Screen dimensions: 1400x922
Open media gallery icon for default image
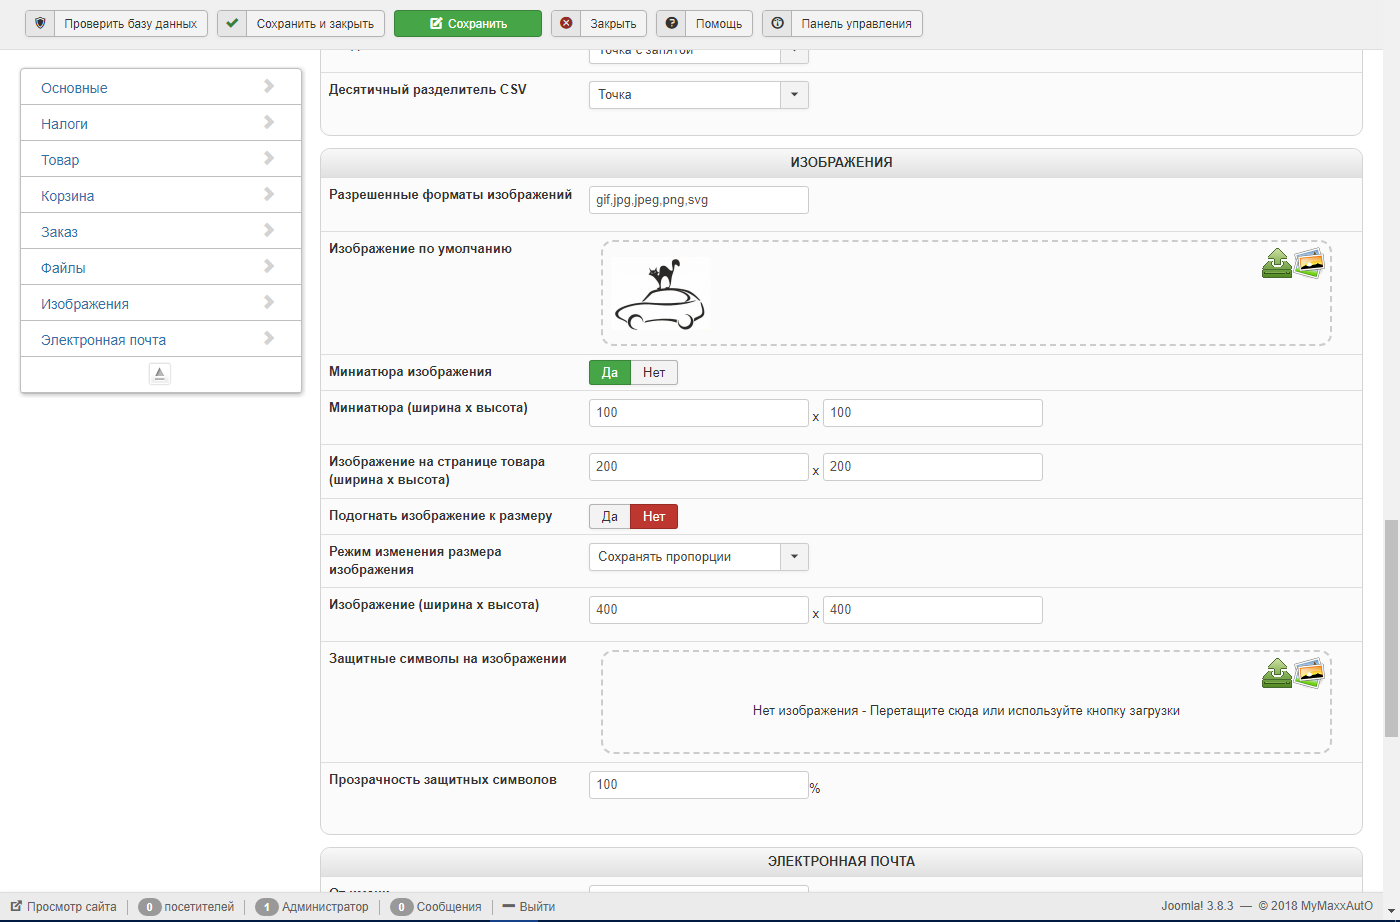(1309, 263)
